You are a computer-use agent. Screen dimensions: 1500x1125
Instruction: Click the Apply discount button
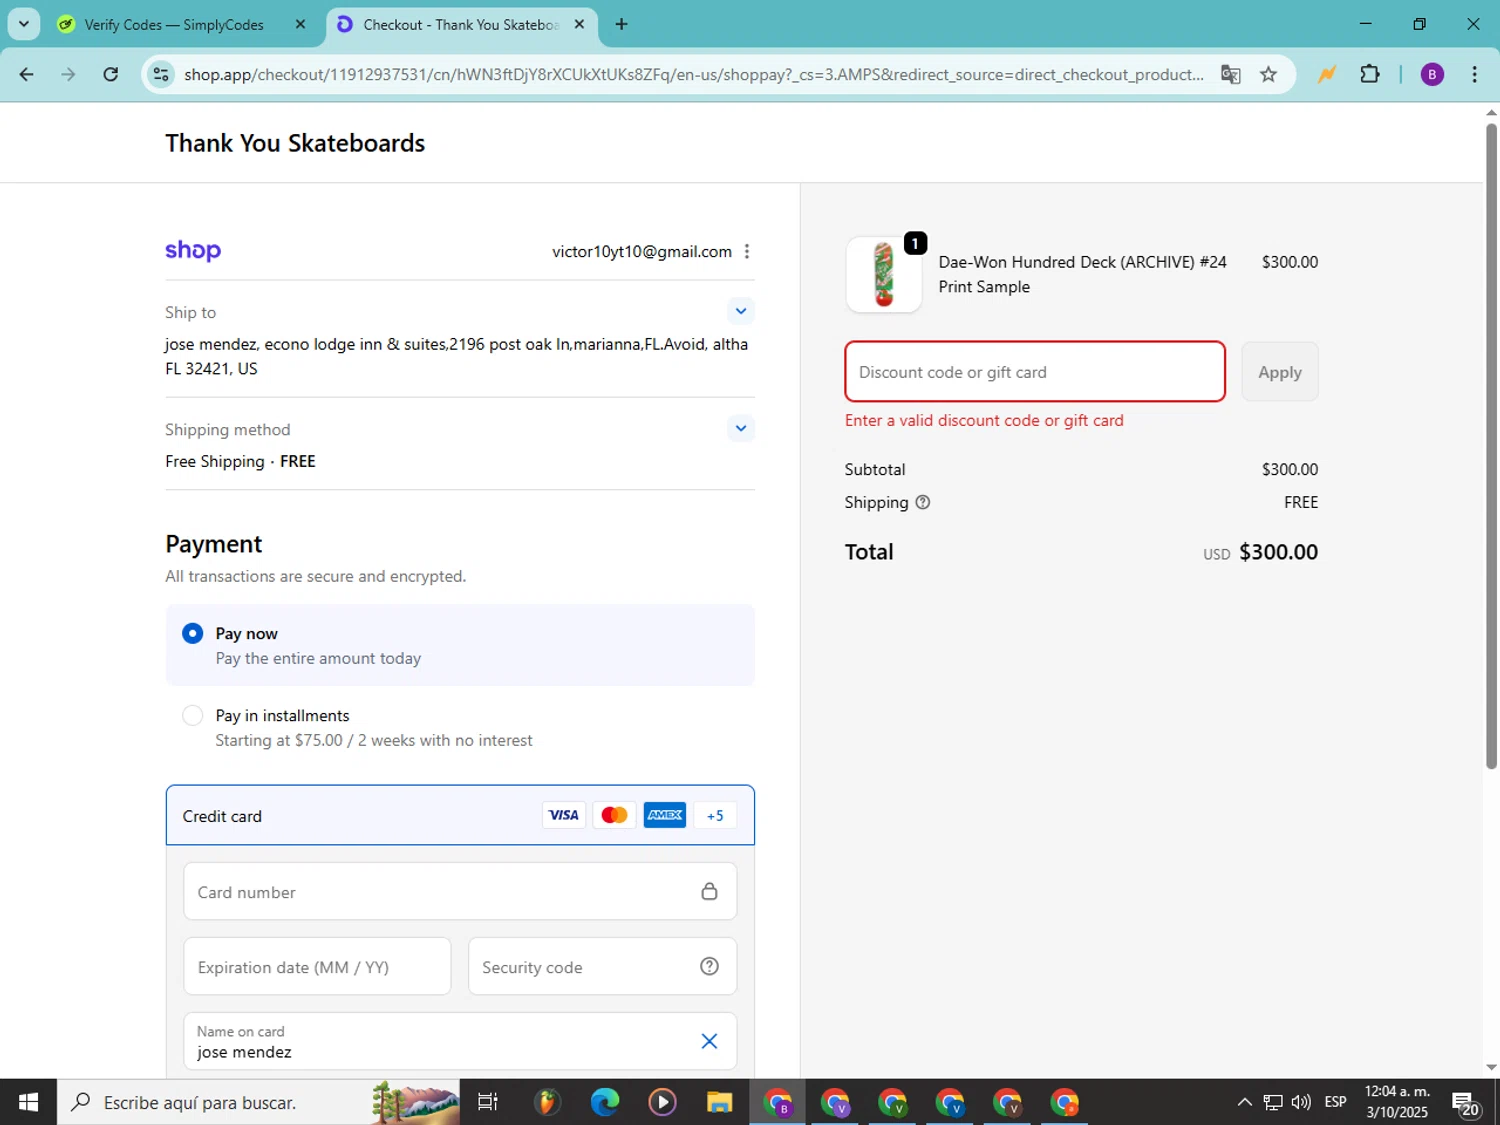1280,372
